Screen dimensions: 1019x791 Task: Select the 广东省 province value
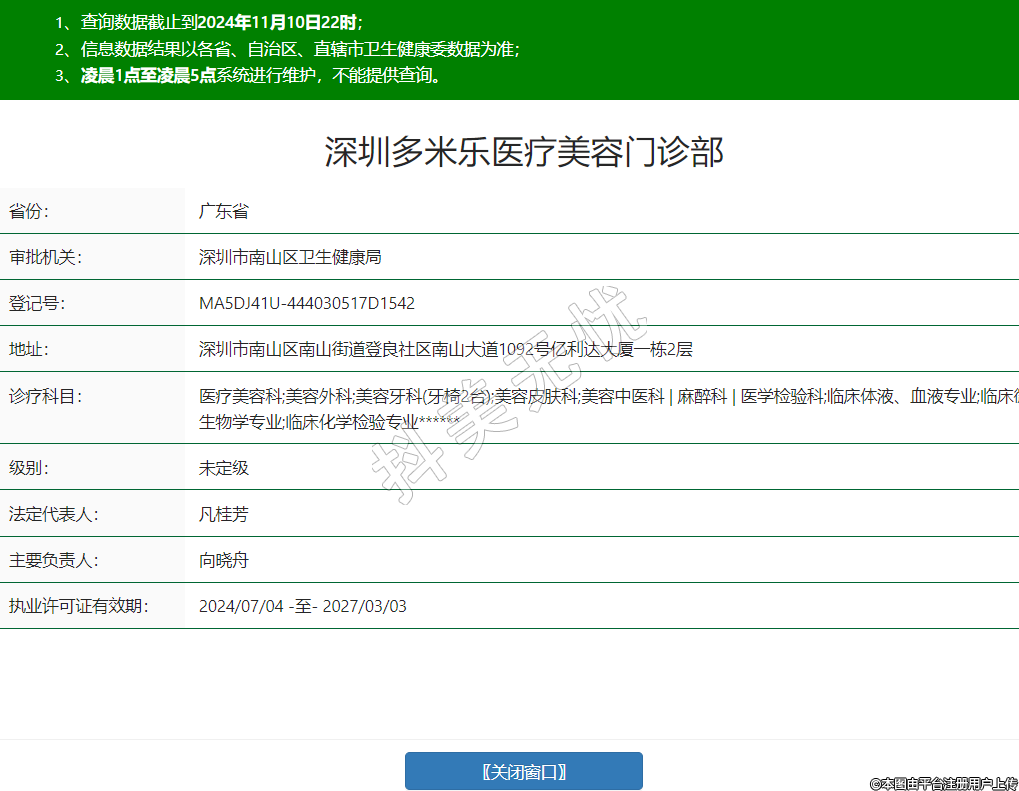pos(223,211)
